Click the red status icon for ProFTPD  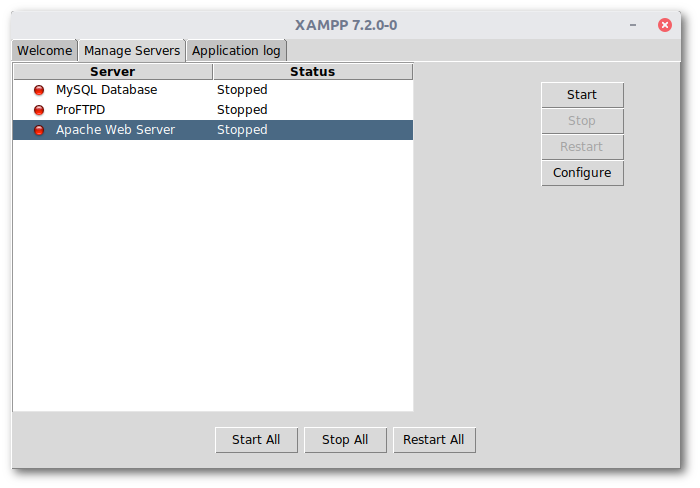(x=39, y=110)
